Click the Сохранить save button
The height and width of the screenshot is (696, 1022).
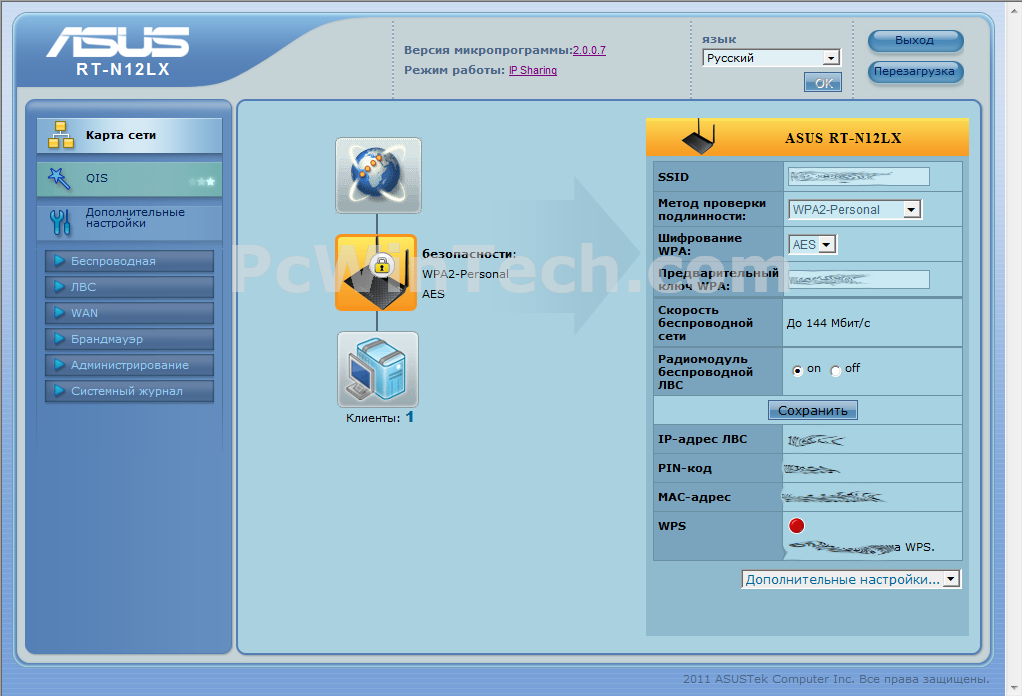(x=813, y=411)
